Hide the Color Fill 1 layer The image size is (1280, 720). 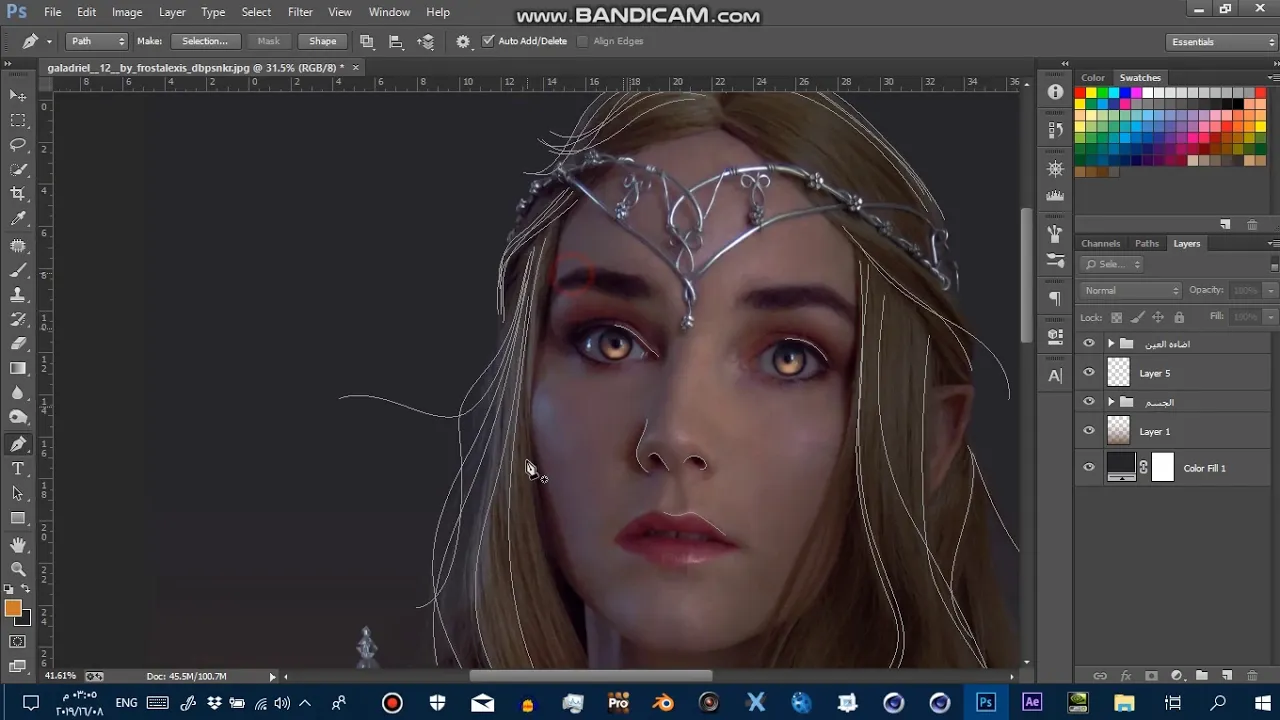pos(1089,468)
